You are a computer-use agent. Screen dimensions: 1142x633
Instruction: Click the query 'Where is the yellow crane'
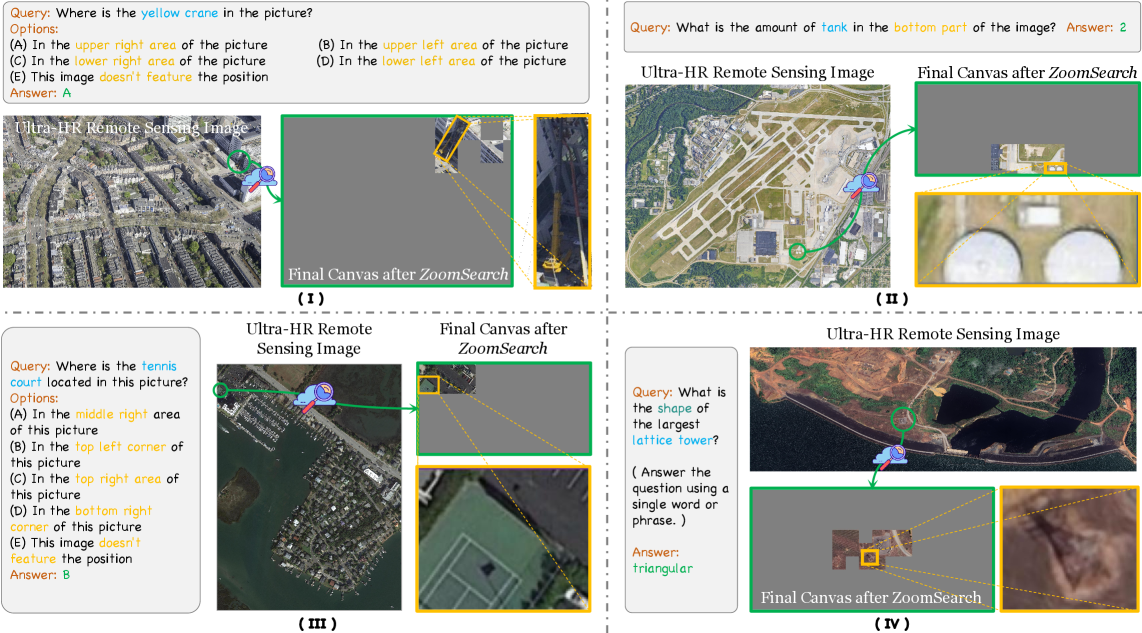click(x=161, y=13)
